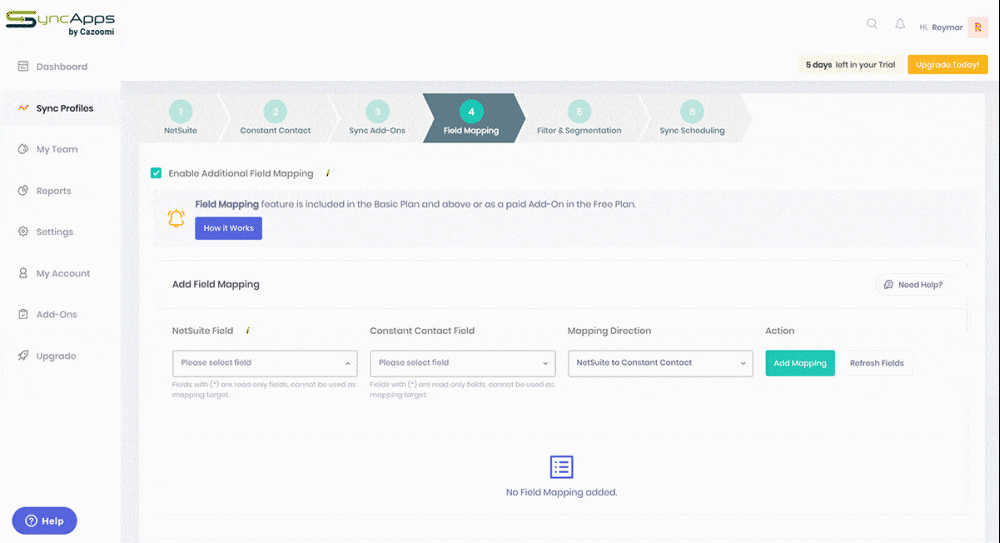Click step 5 circle for Filter & Segmentation
Screen dimensions: 1000x543
(579, 112)
